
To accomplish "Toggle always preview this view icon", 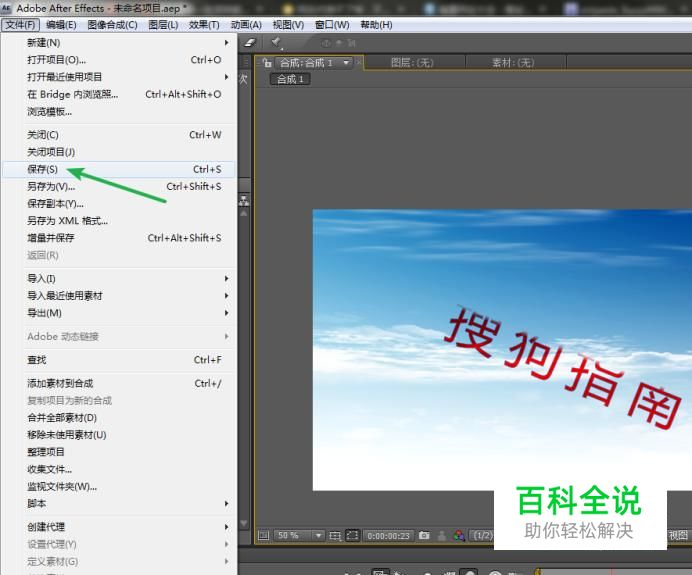I will 263,535.
